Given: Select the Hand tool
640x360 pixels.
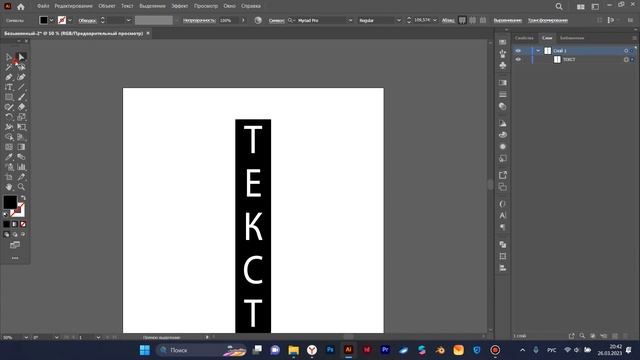Looking at the screenshot, I should [x=9, y=187].
